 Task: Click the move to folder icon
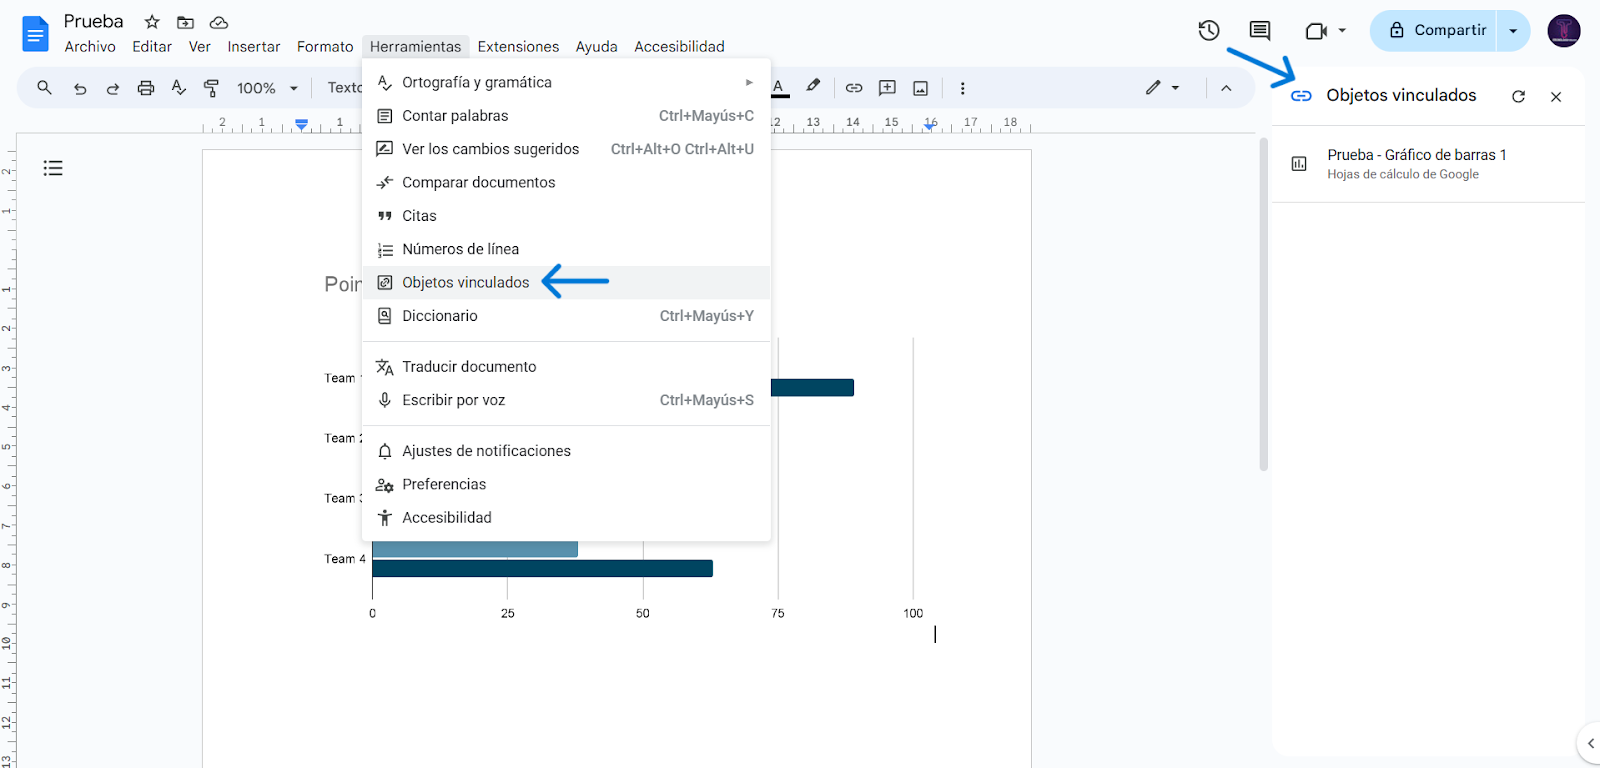[x=185, y=22]
